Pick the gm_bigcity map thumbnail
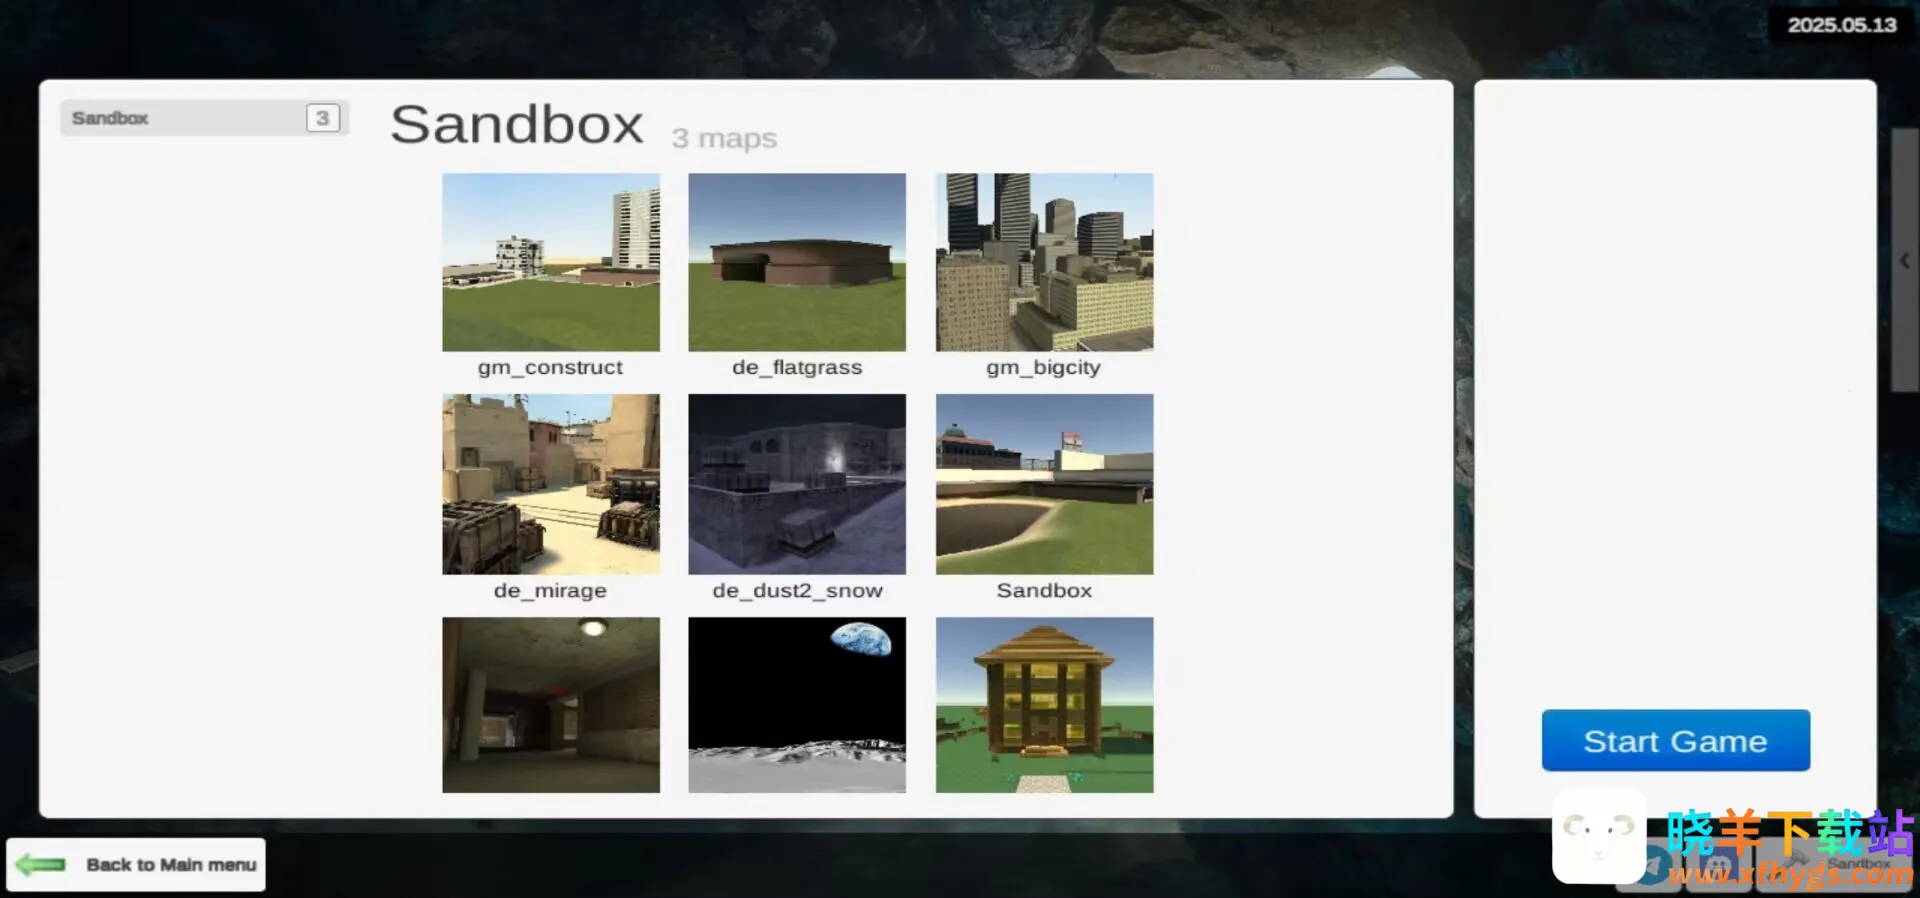The image size is (1920, 898). pos(1044,262)
